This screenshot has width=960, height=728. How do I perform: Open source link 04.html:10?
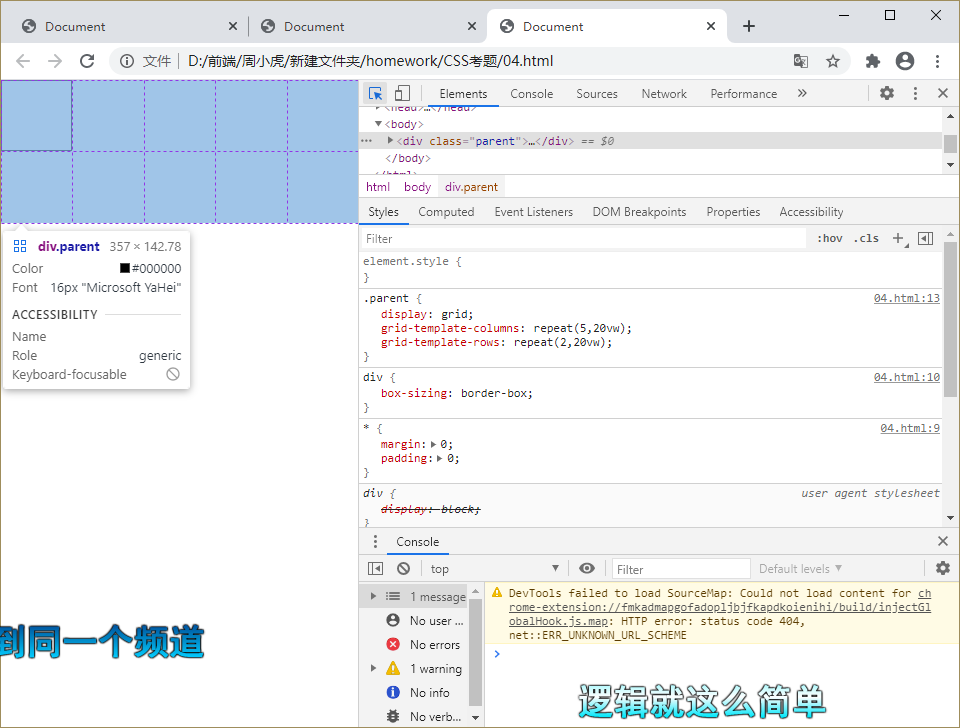906,377
